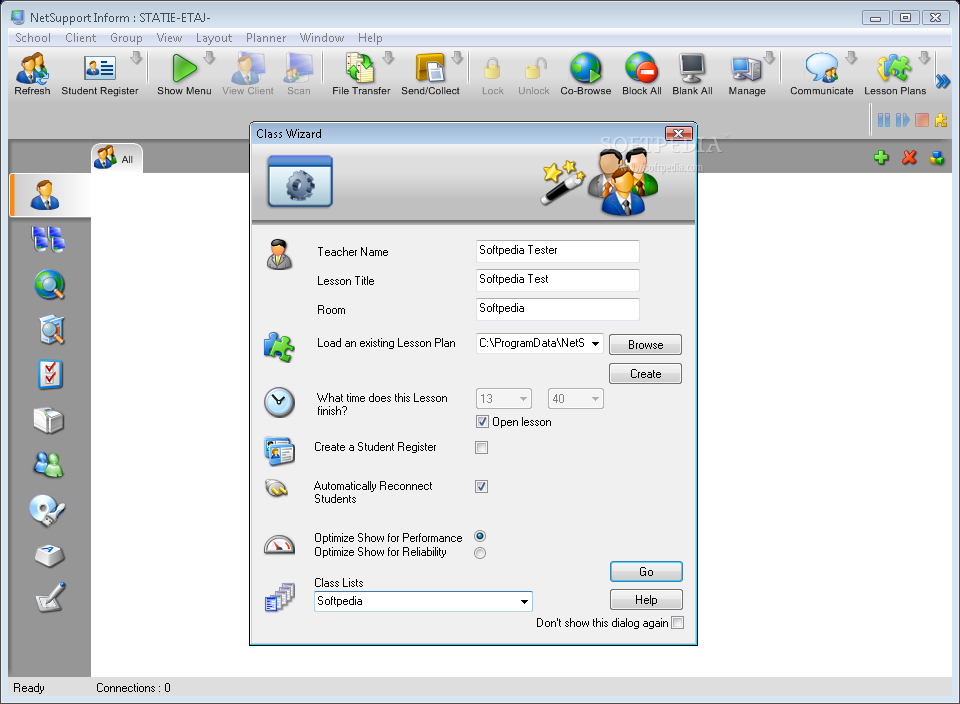960x704 pixels.
Task: Open survey checklist view in sidebar
Action: pyautogui.click(x=50, y=375)
